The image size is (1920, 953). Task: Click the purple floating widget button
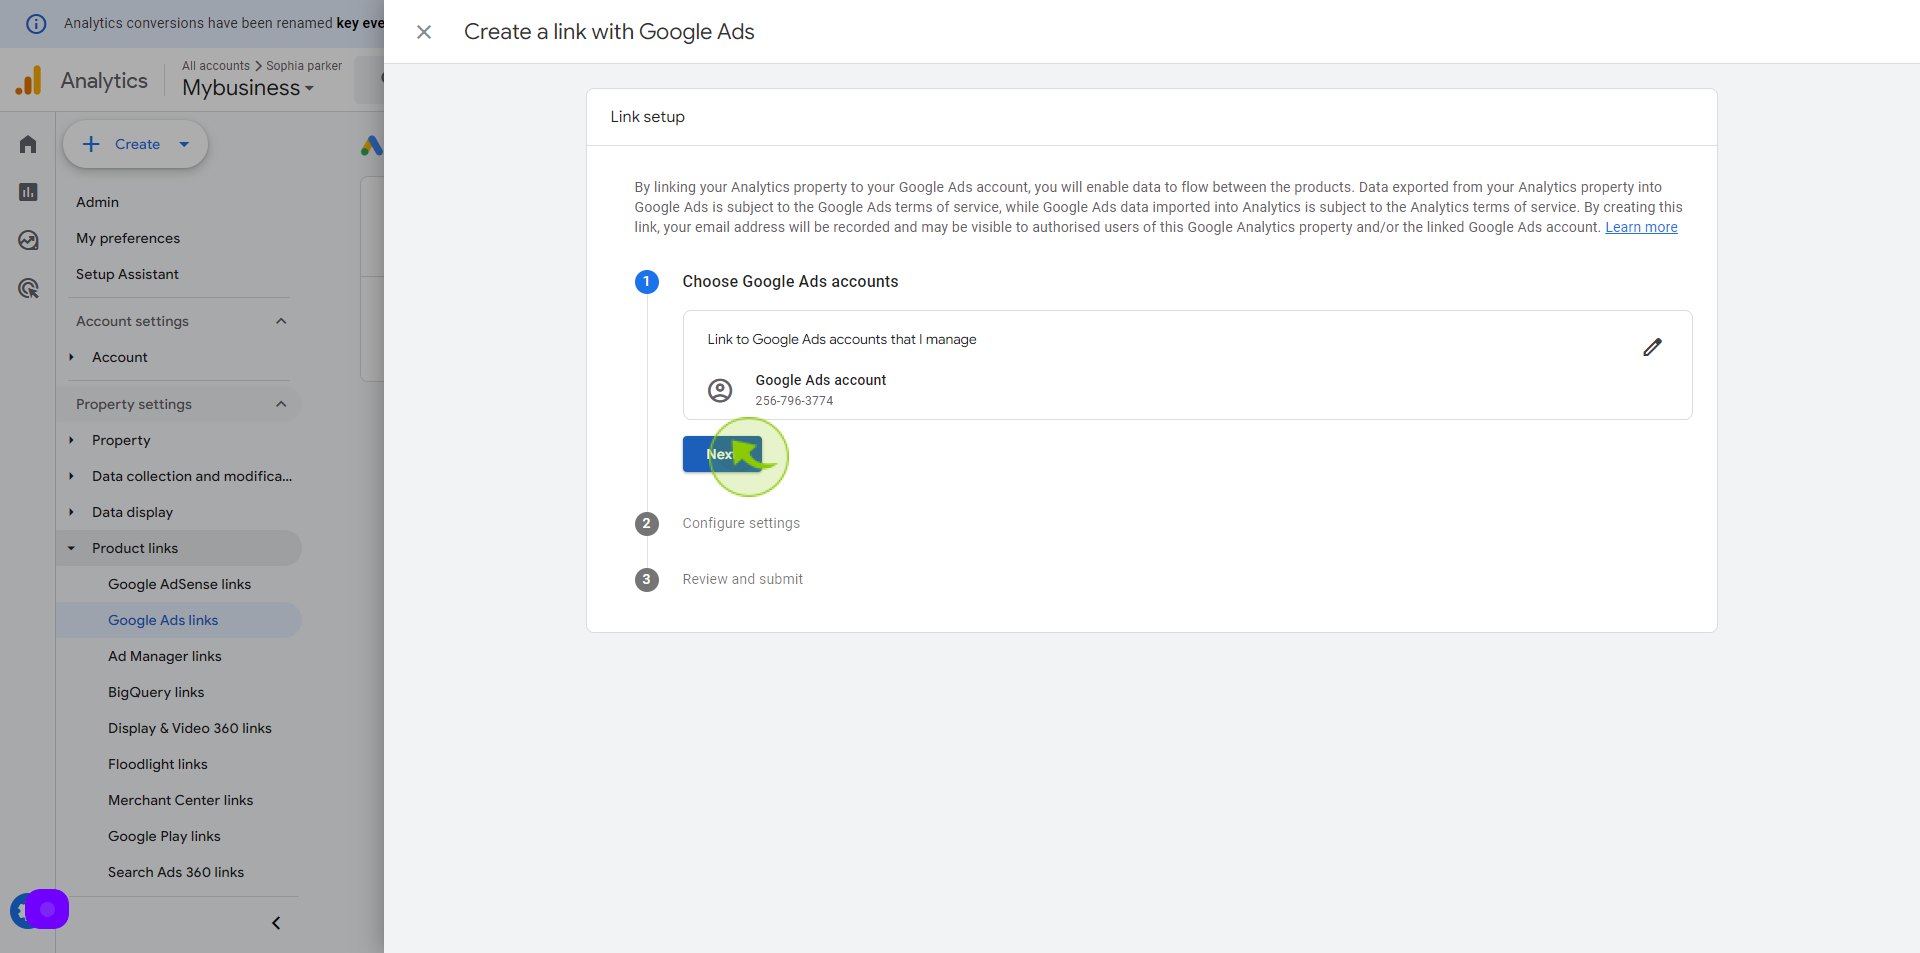(x=47, y=909)
